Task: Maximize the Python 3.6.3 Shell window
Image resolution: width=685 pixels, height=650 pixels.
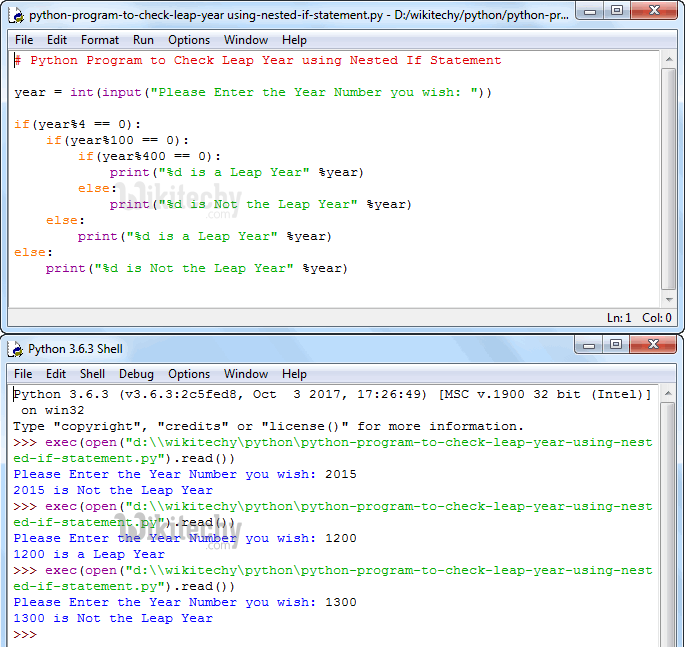Action: click(x=616, y=345)
